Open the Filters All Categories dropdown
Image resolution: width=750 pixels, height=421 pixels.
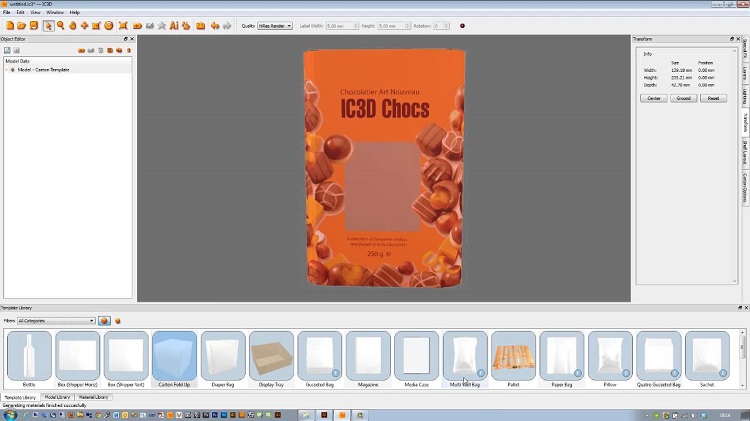pyautogui.click(x=56, y=321)
